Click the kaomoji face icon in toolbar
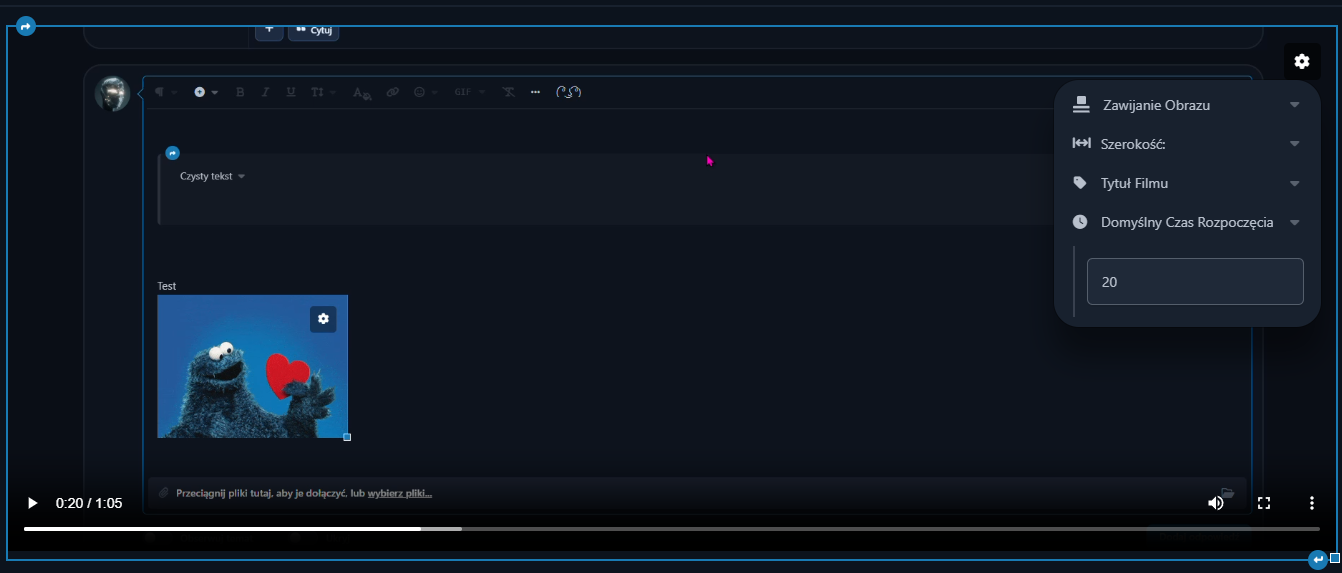The width and height of the screenshot is (1342, 573). tap(568, 92)
